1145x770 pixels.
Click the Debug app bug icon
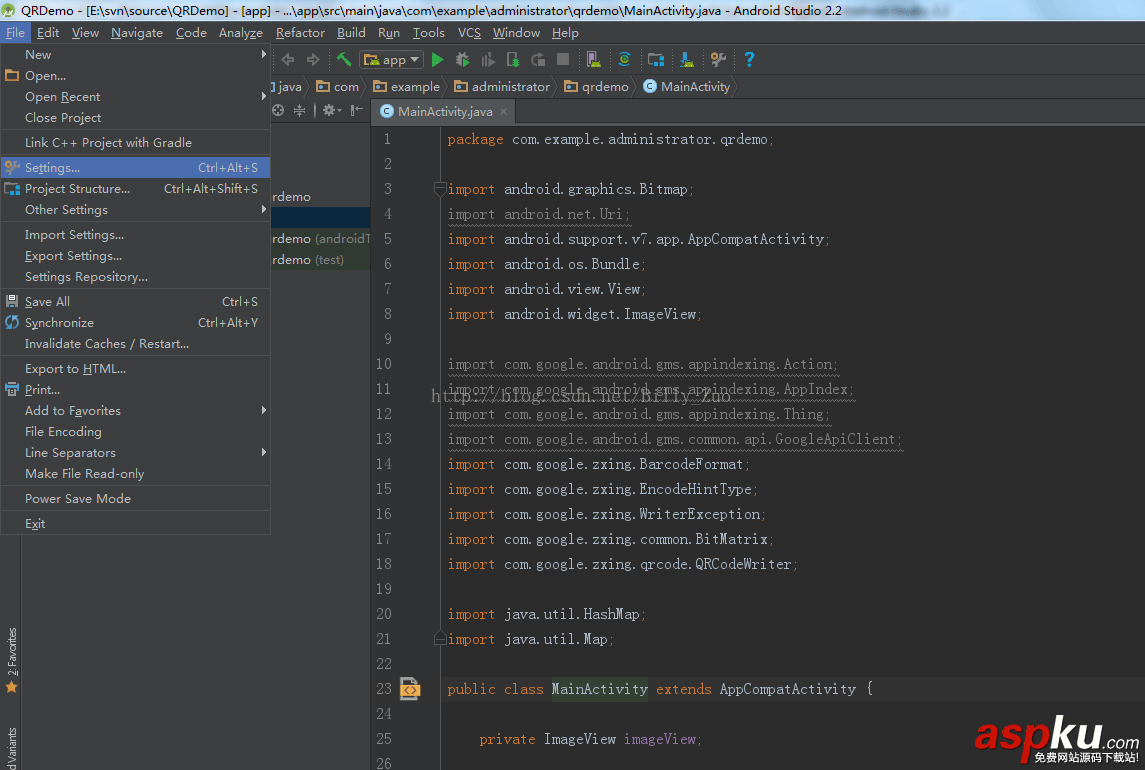[463, 60]
